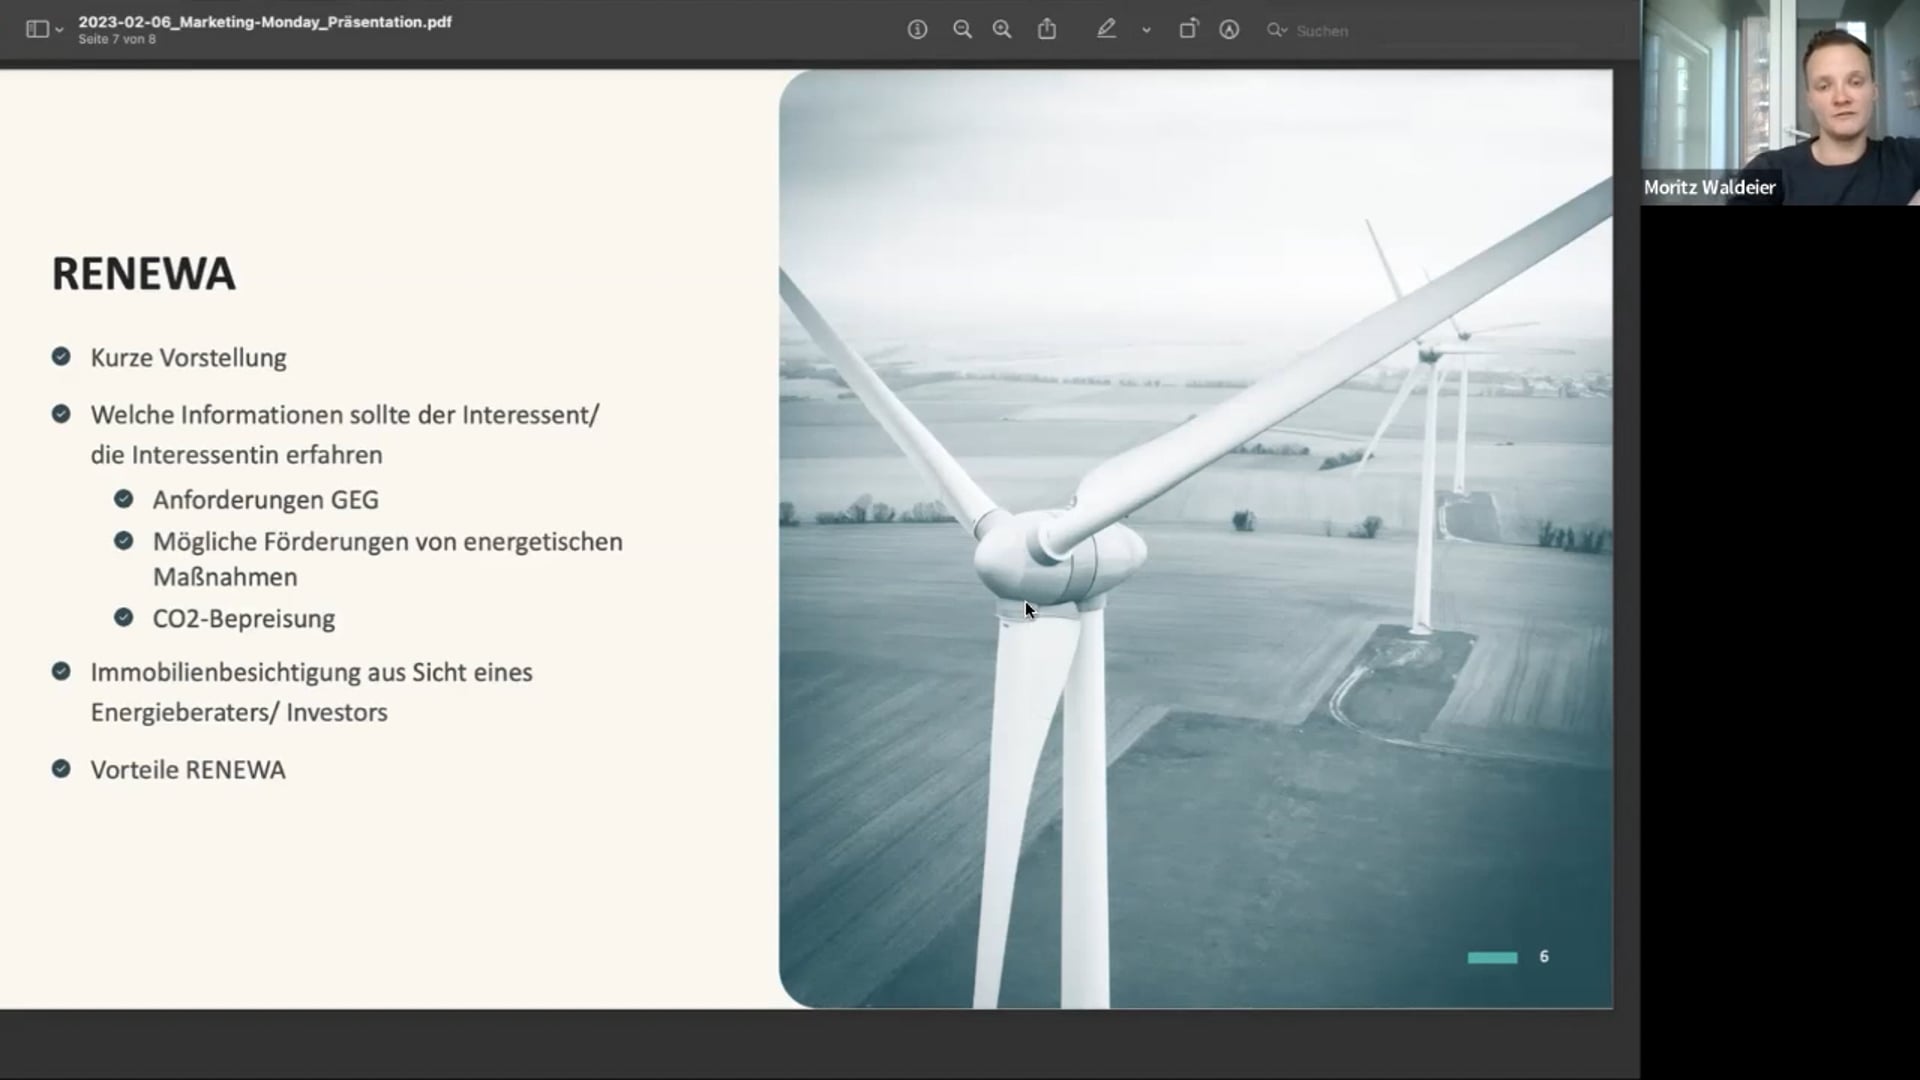Click checkmark bullet beside 'CO2-Bepreisung'

(x=124, y=617)
